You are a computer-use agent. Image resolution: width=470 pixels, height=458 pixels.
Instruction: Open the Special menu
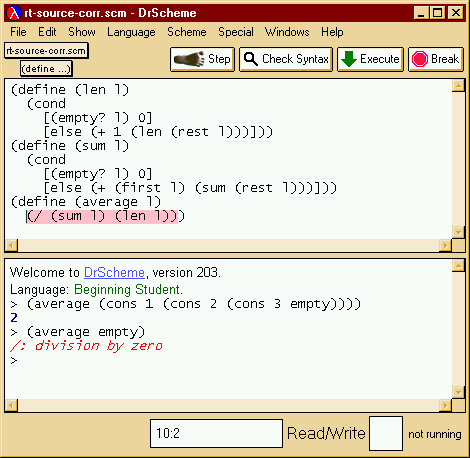[236, 32]
